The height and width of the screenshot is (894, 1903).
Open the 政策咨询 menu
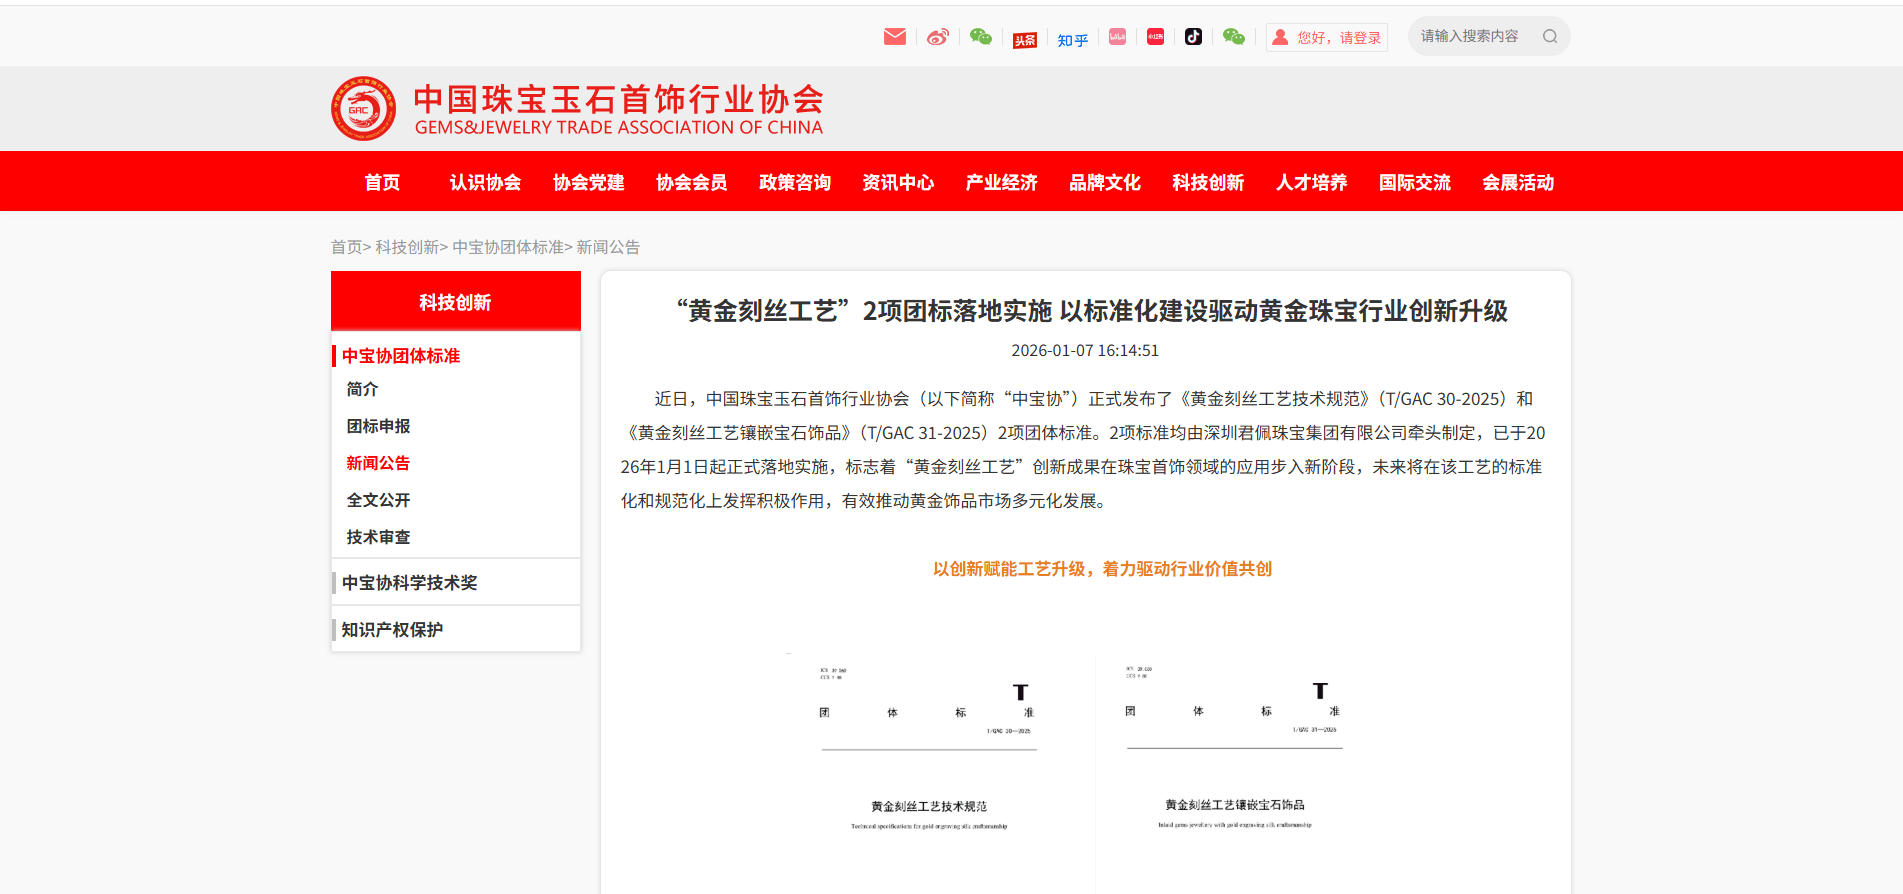(795, 182)
